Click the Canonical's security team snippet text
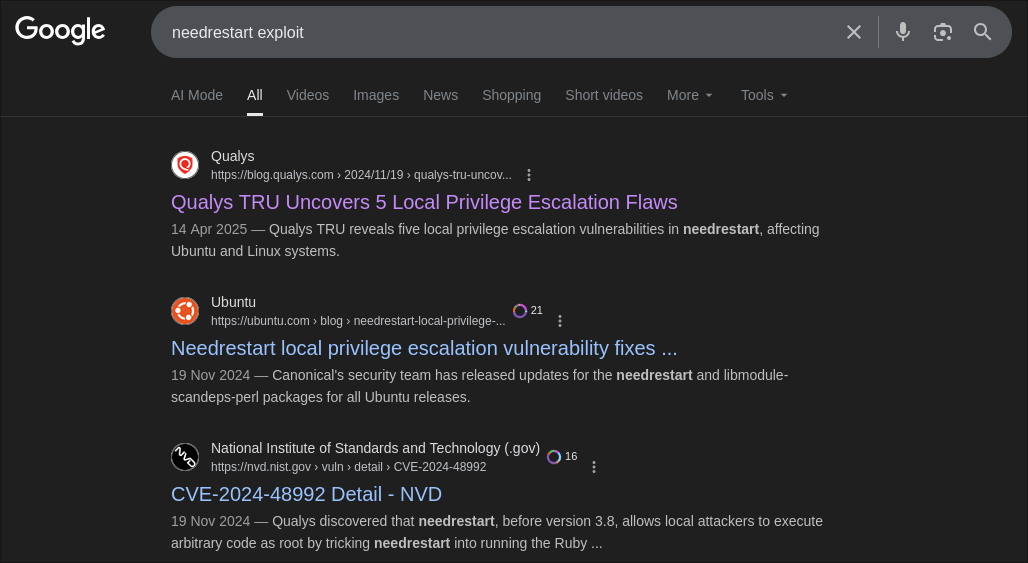 click(479, 386)
